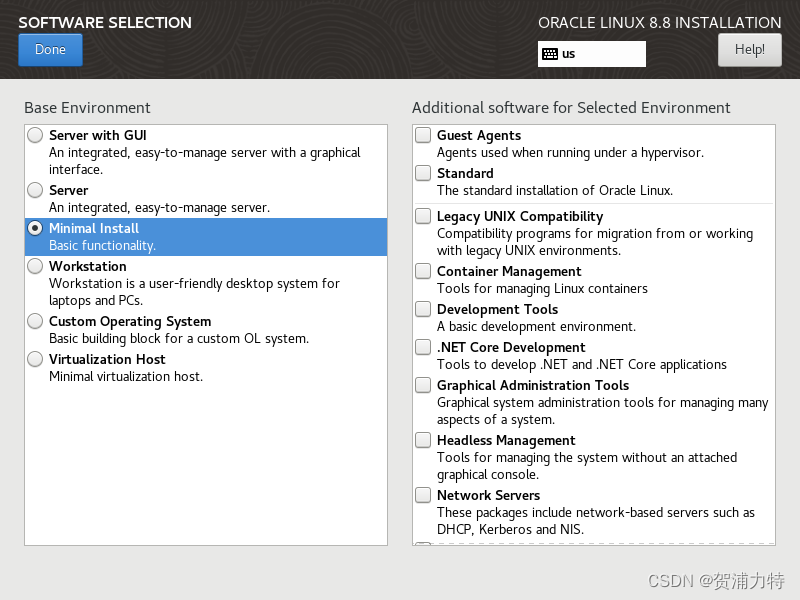The height and width of the screenshot is (600, 800).
Task: Tick Development Tools checkbox
Action: pyautogui.click(x=423, y=309)
